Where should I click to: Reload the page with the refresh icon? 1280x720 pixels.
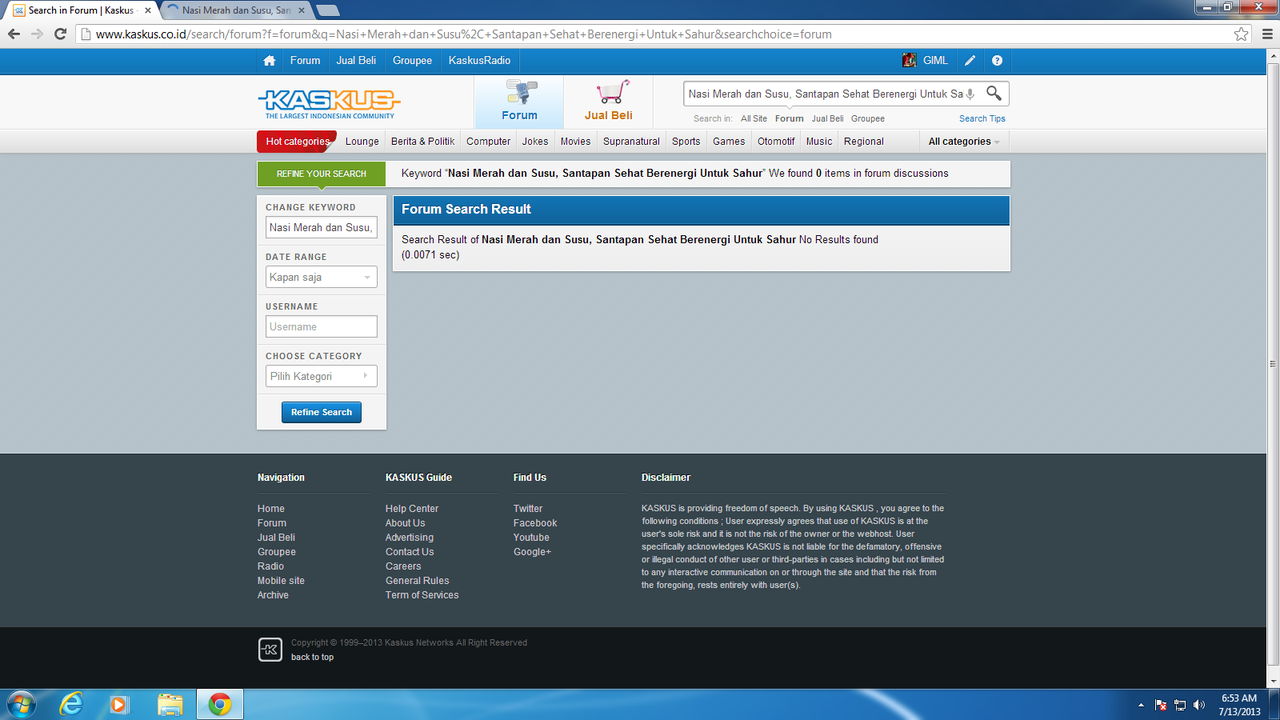[60, 33]
